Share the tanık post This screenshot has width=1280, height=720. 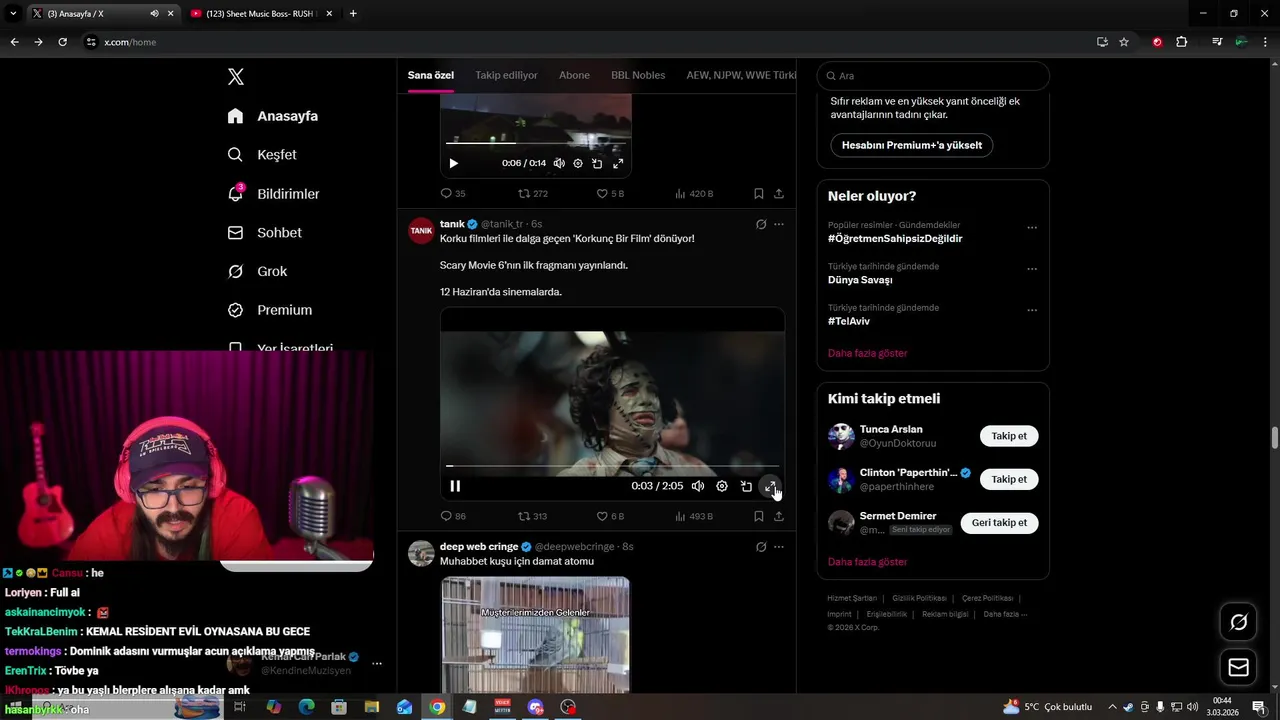point(779,517)
